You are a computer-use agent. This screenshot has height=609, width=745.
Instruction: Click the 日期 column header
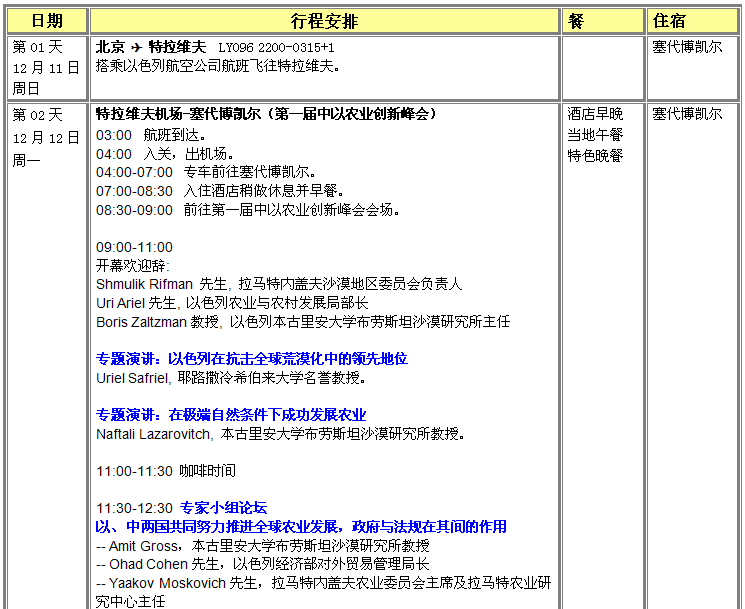[46, 21]
